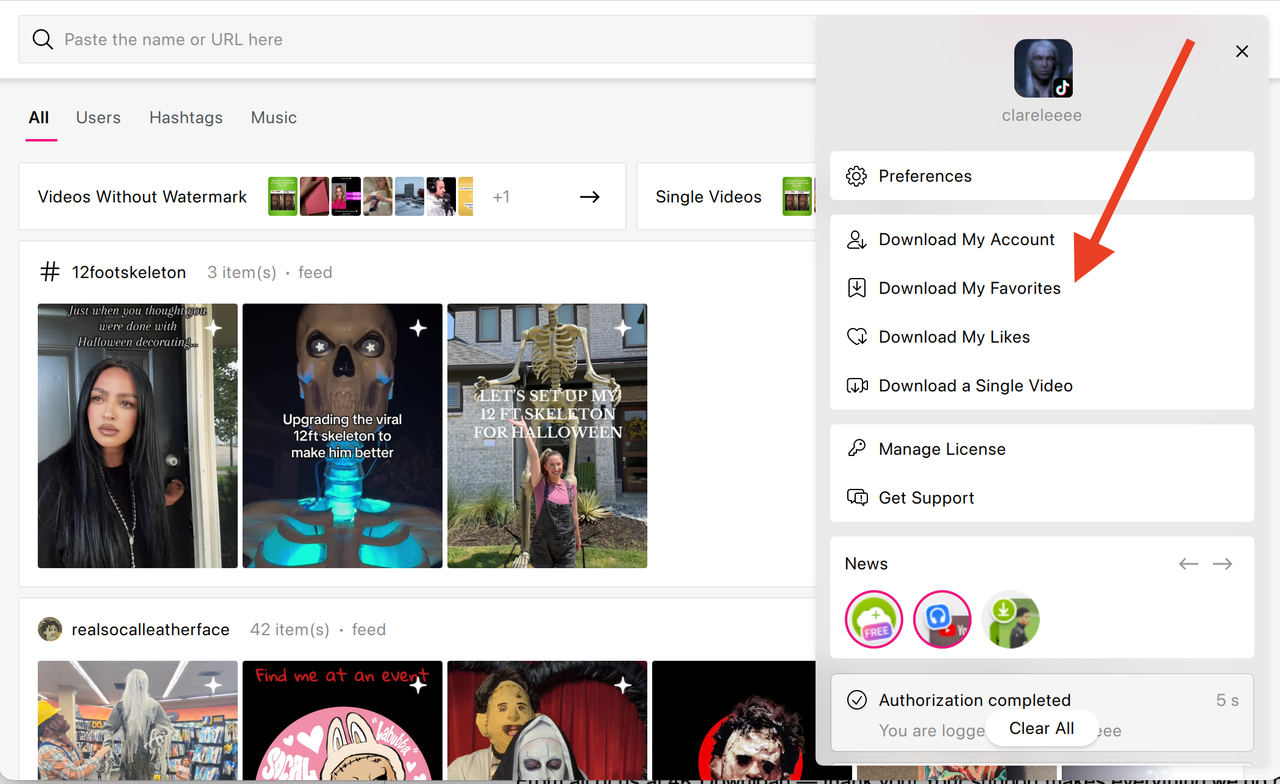Click sparkle icon on Halloween decorating thumbnail

tap(214, 328)
